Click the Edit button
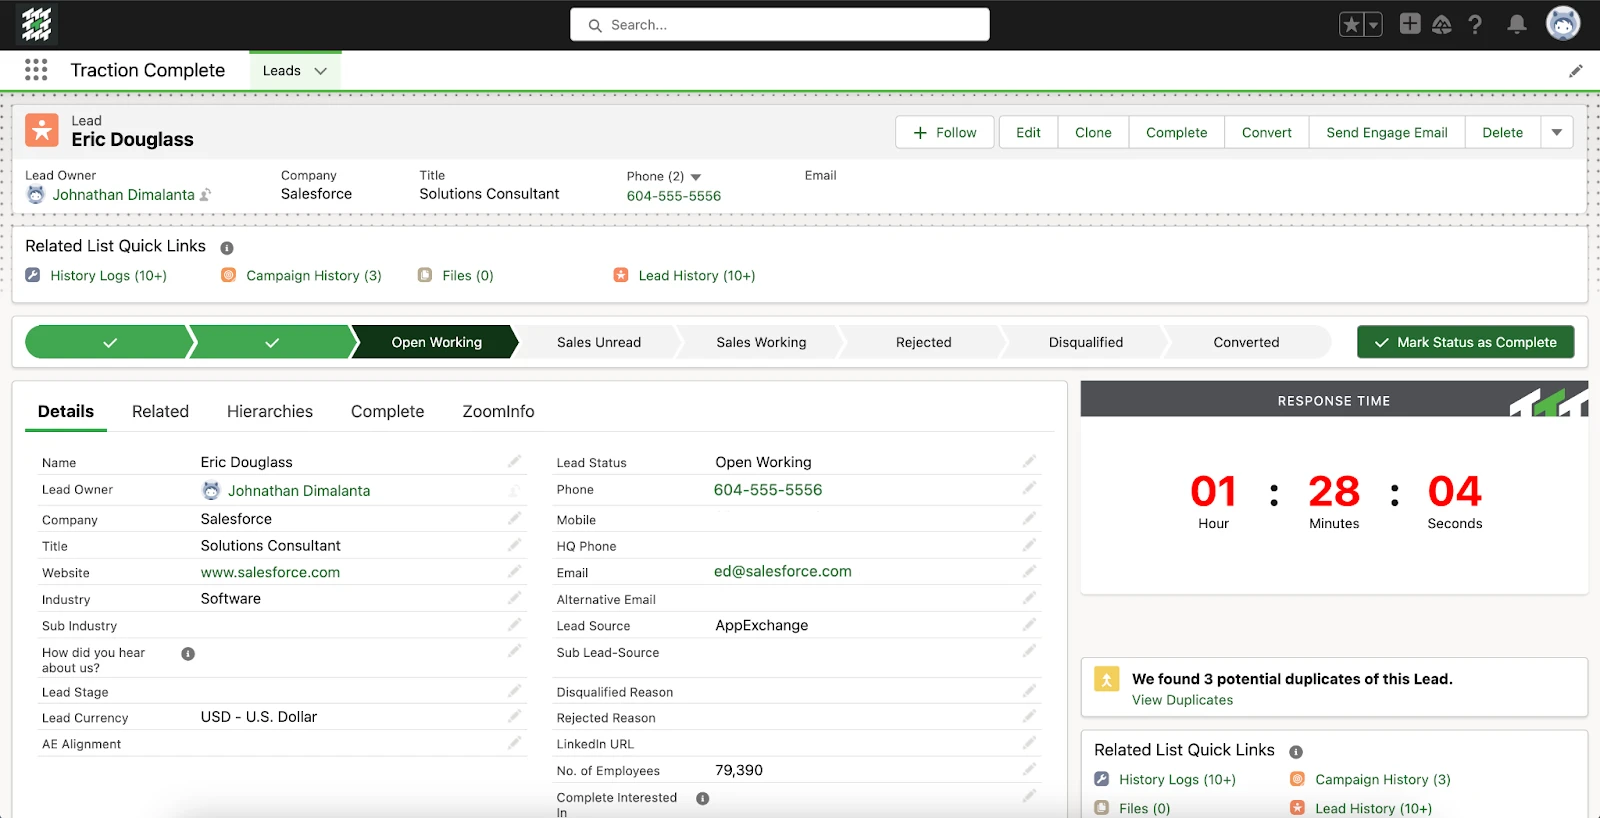 (1028, 132)
